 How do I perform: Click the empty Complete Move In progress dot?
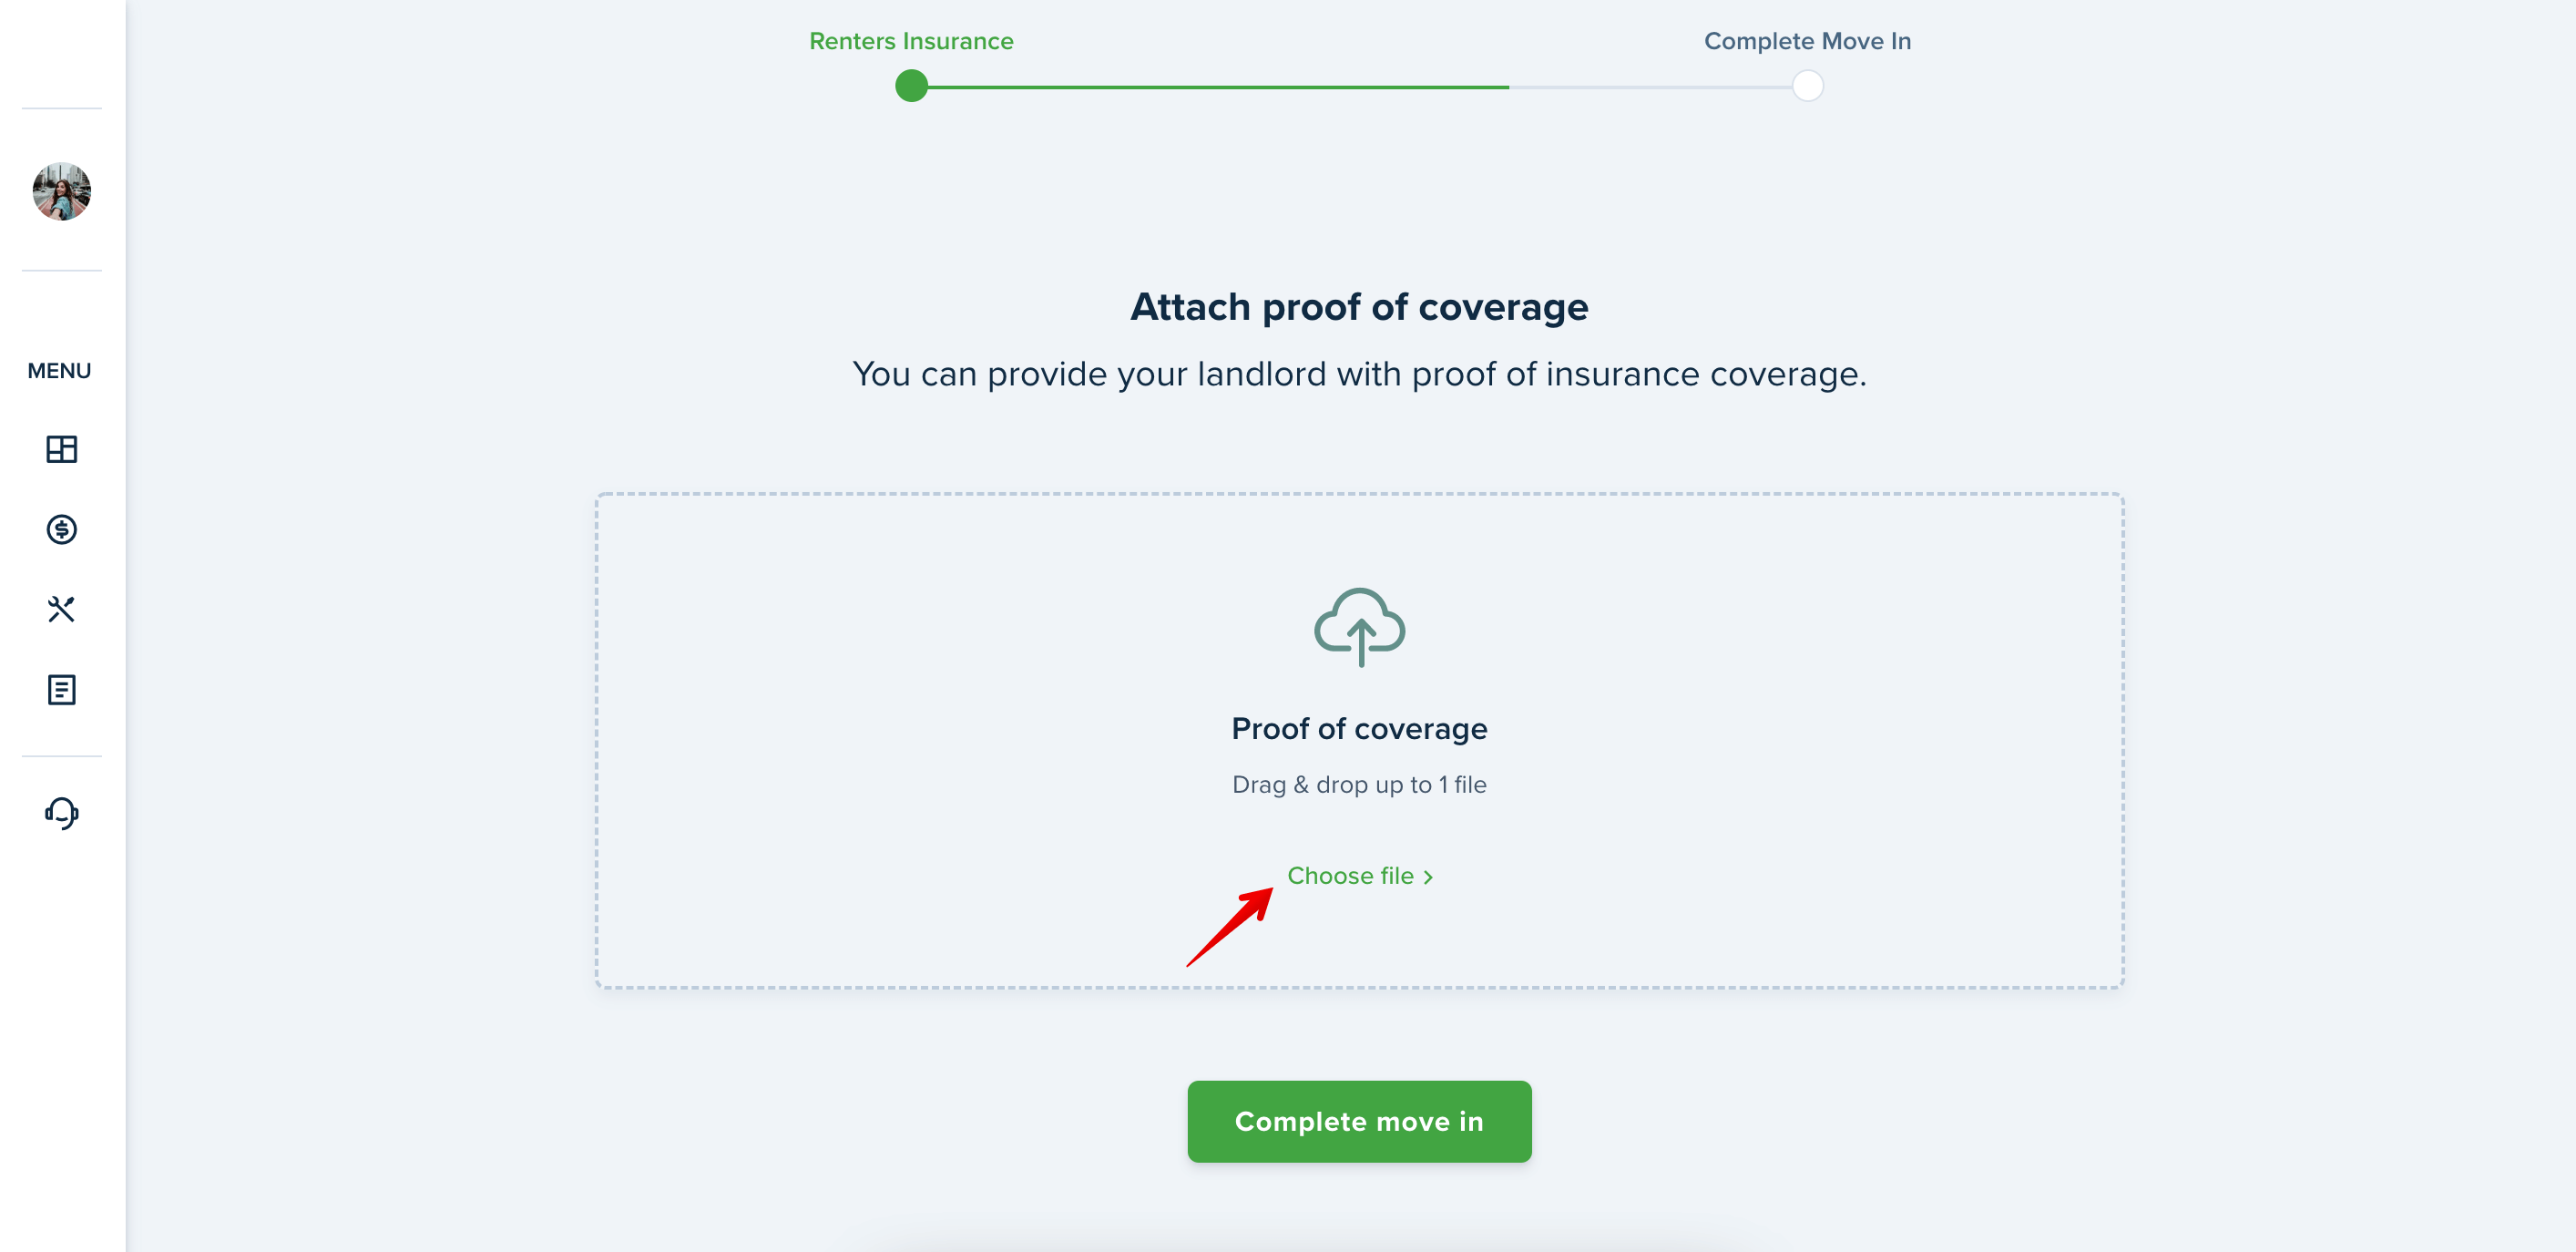[1807, 86]
